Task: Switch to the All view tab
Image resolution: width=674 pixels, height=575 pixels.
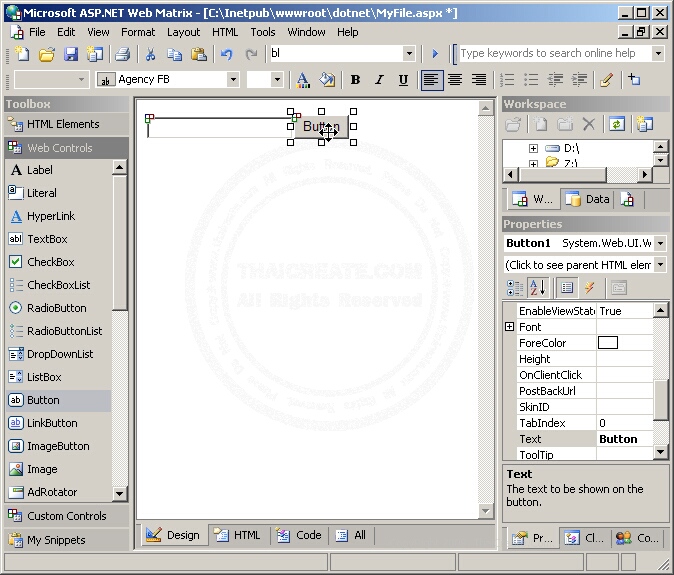Action: coord(351,535)
